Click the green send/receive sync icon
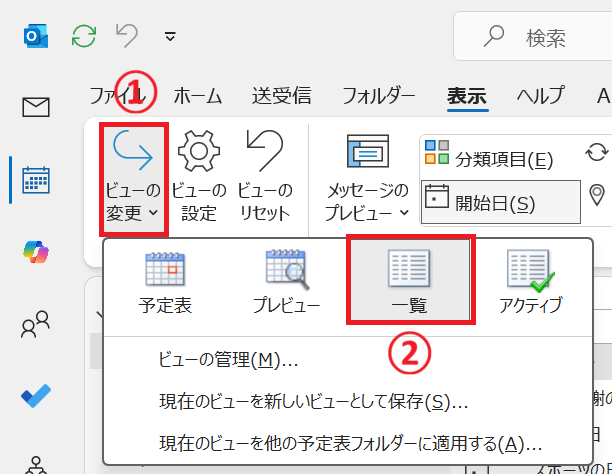 tap(84, 36)
